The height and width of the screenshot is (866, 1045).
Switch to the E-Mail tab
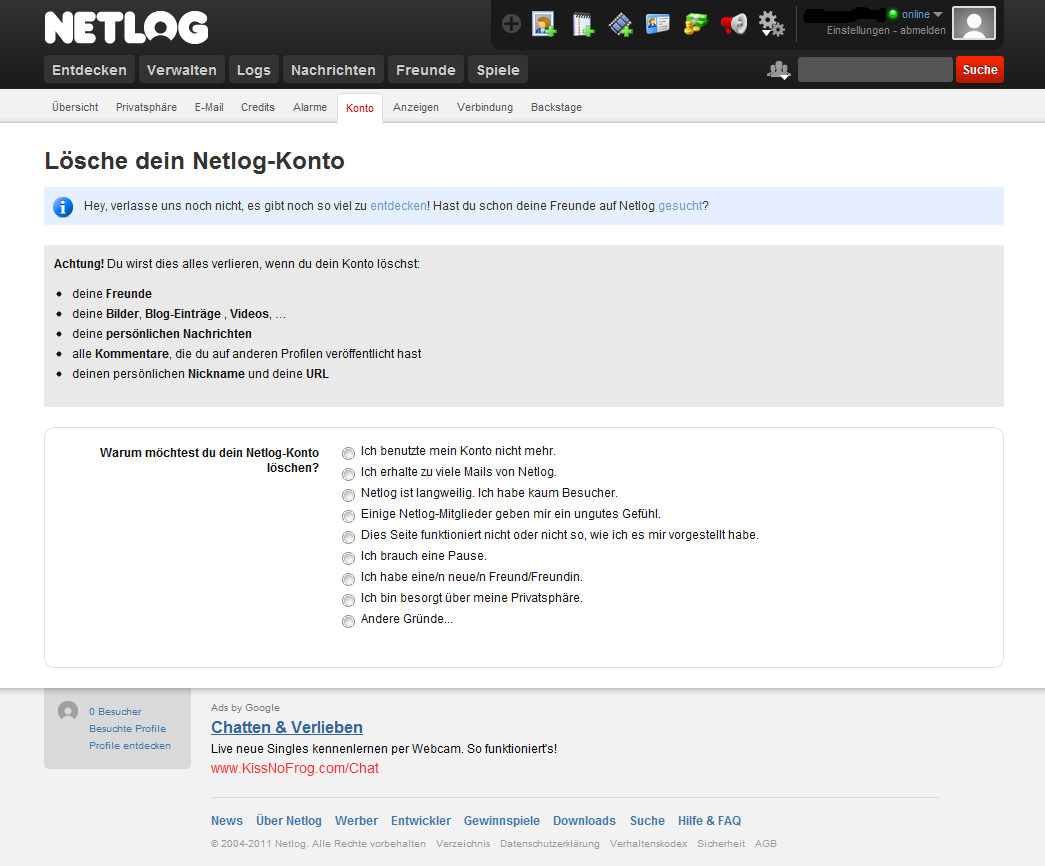click(x=209, y=107)
